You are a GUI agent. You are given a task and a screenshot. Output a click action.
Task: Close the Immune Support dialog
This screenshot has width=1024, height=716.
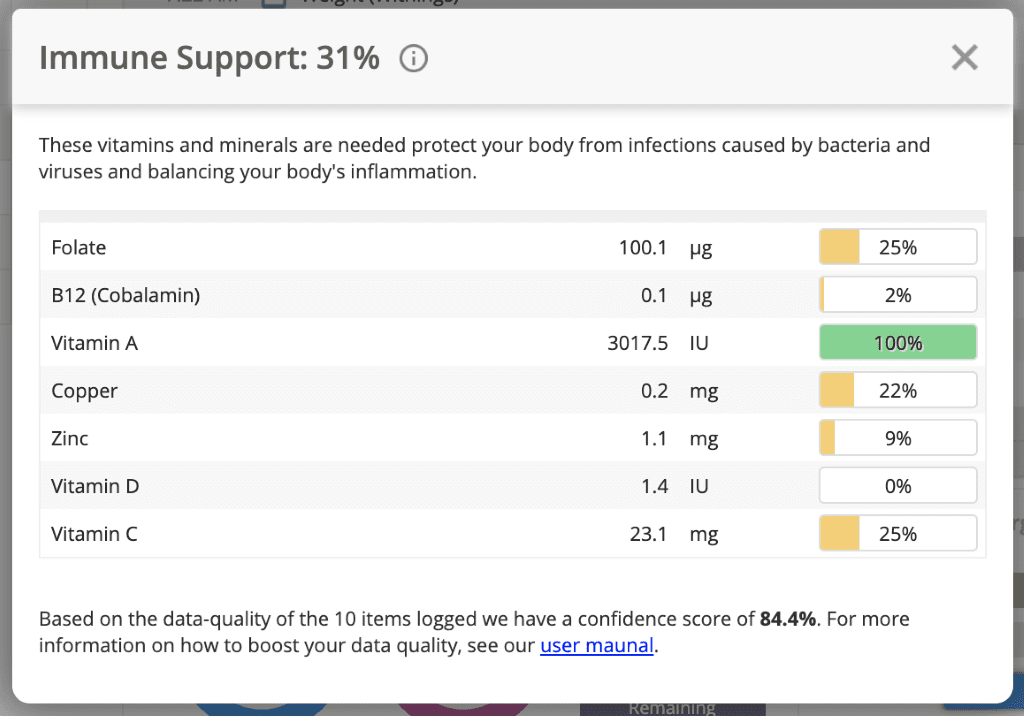click(964, 57)
